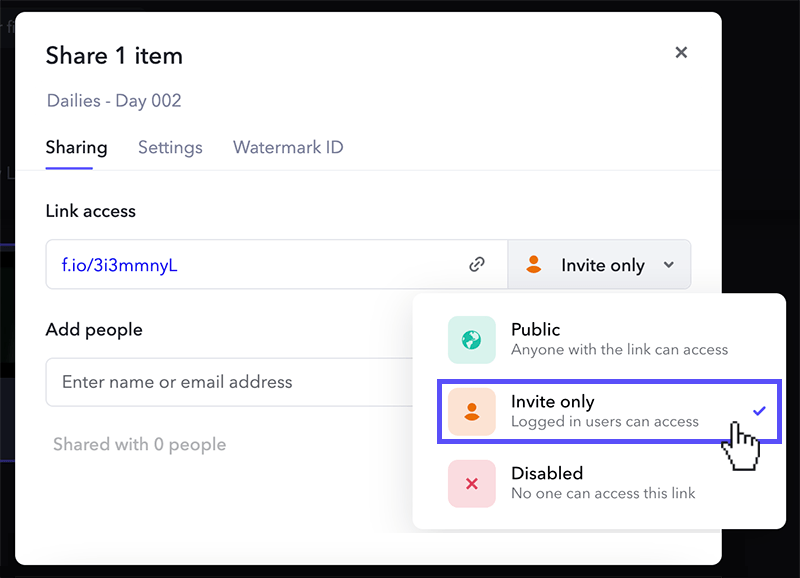Viewport: 800px width, 578px height.
Task: Choose Disabled link access option
Action: coord(610,484)
